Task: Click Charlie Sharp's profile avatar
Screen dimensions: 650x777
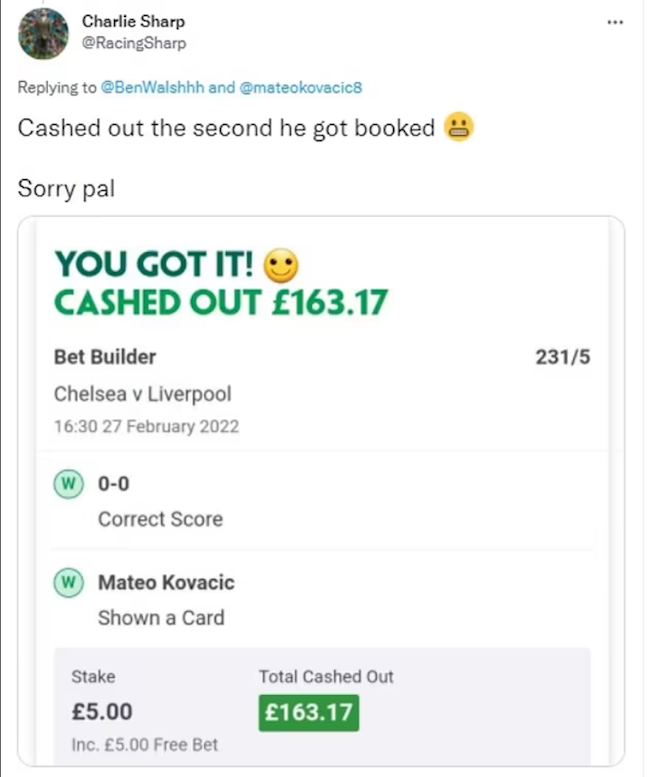Action: pos(44,32)
